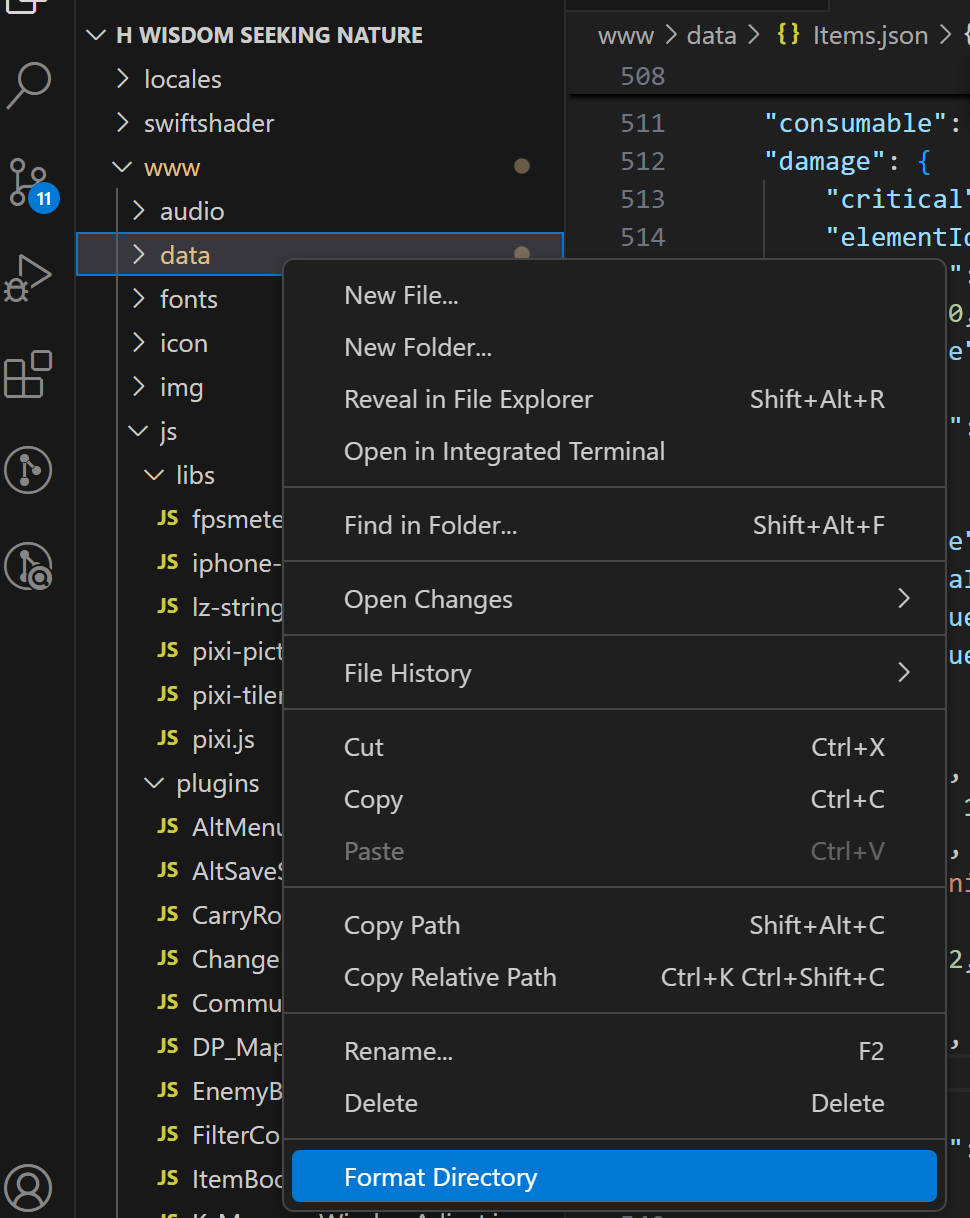Open the AltSave plugin file
970x1218 pixels.
coord(238,871)
